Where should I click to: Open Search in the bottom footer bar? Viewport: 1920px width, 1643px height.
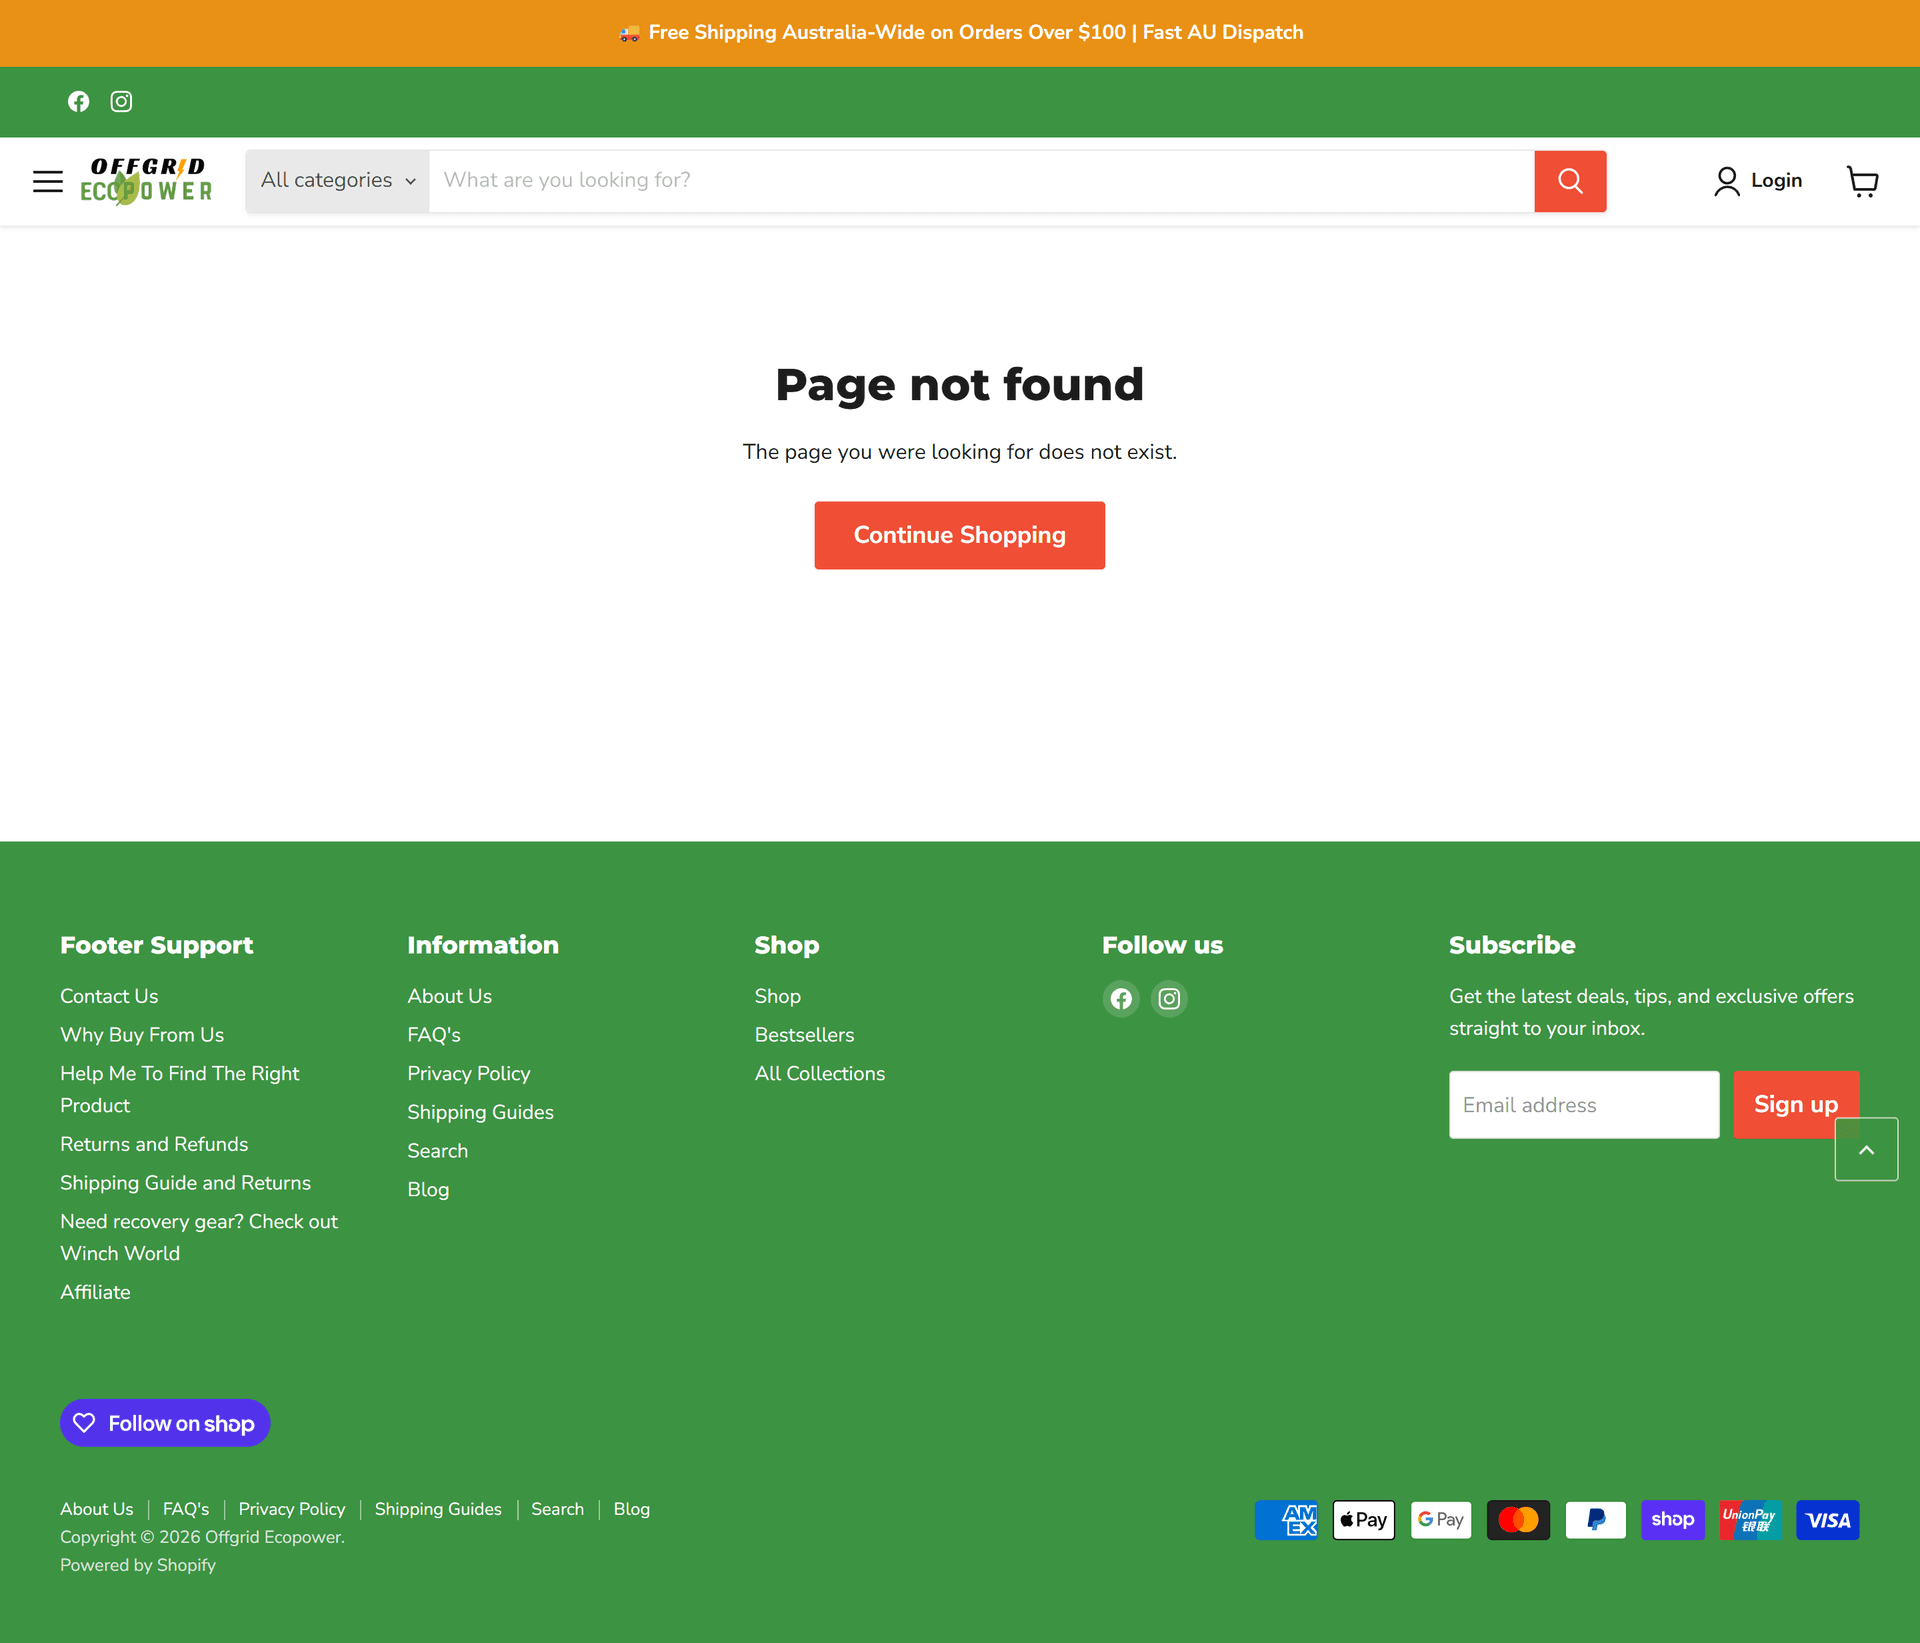coord(557,1509)
